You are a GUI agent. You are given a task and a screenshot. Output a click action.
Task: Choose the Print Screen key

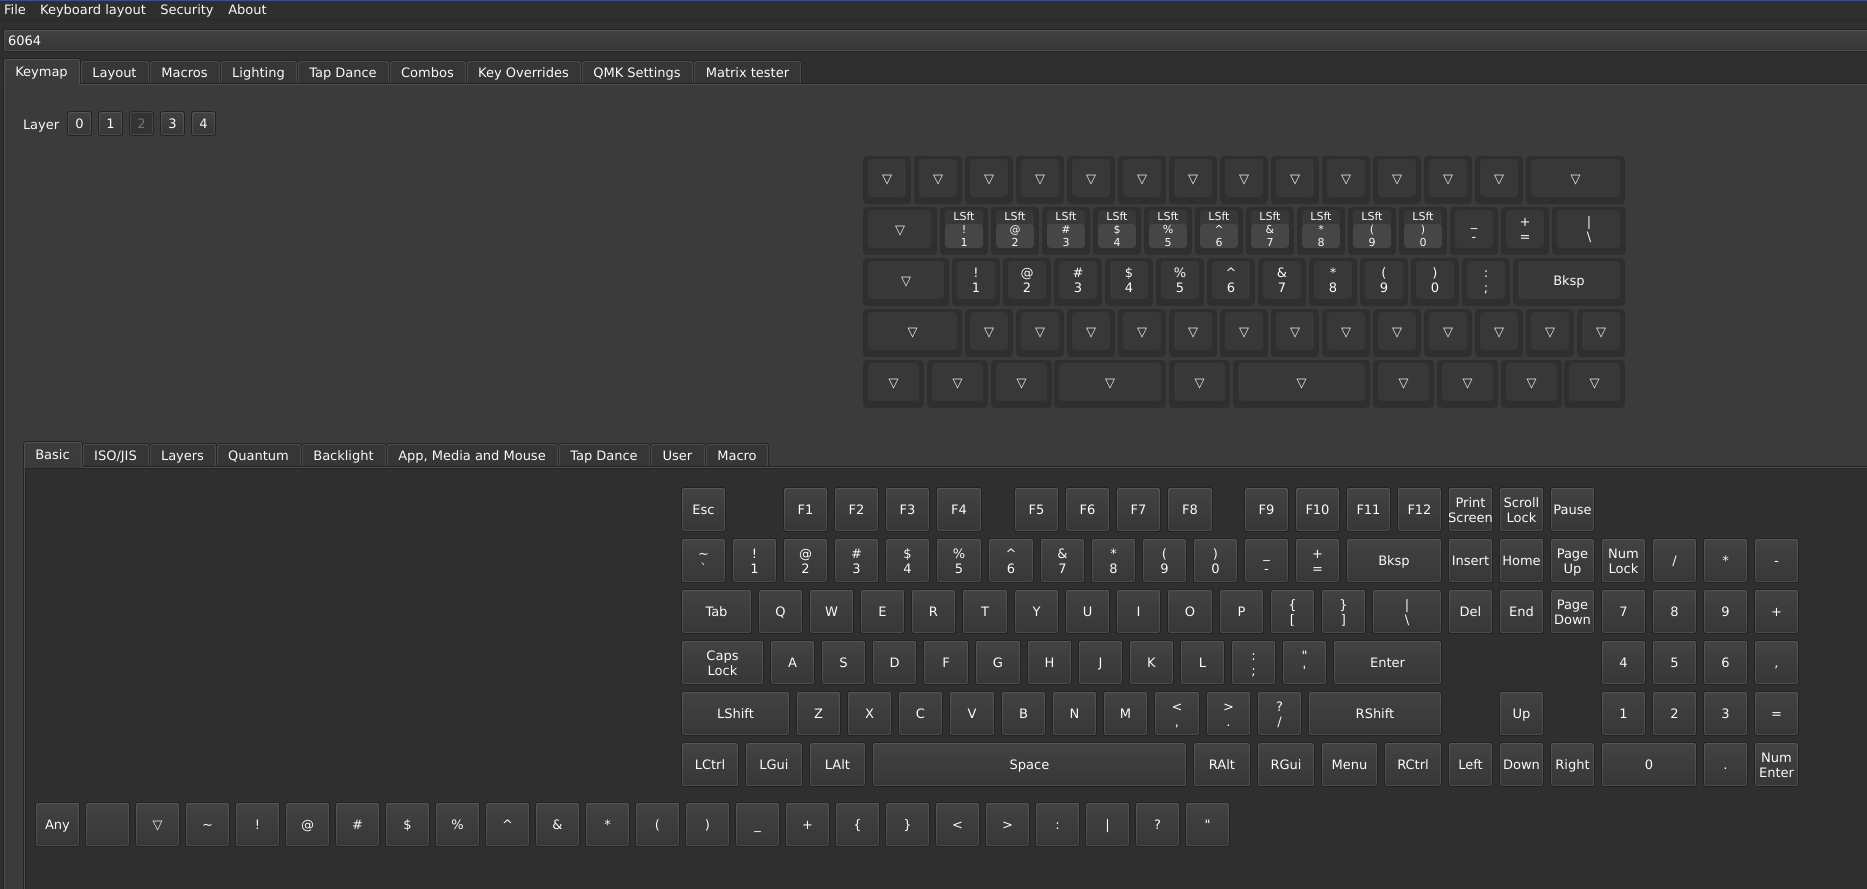(1469, 510)
